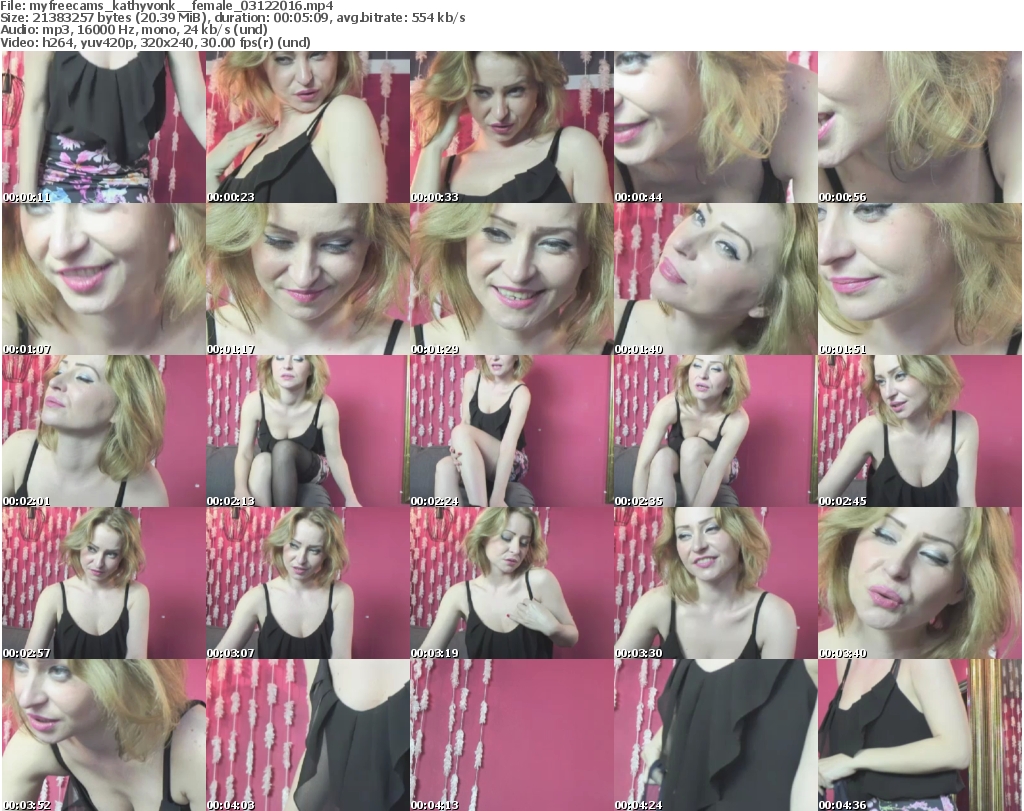Click the File name header line
The width and height of the screenshot is (1024, 811).
tap(167, 6)
